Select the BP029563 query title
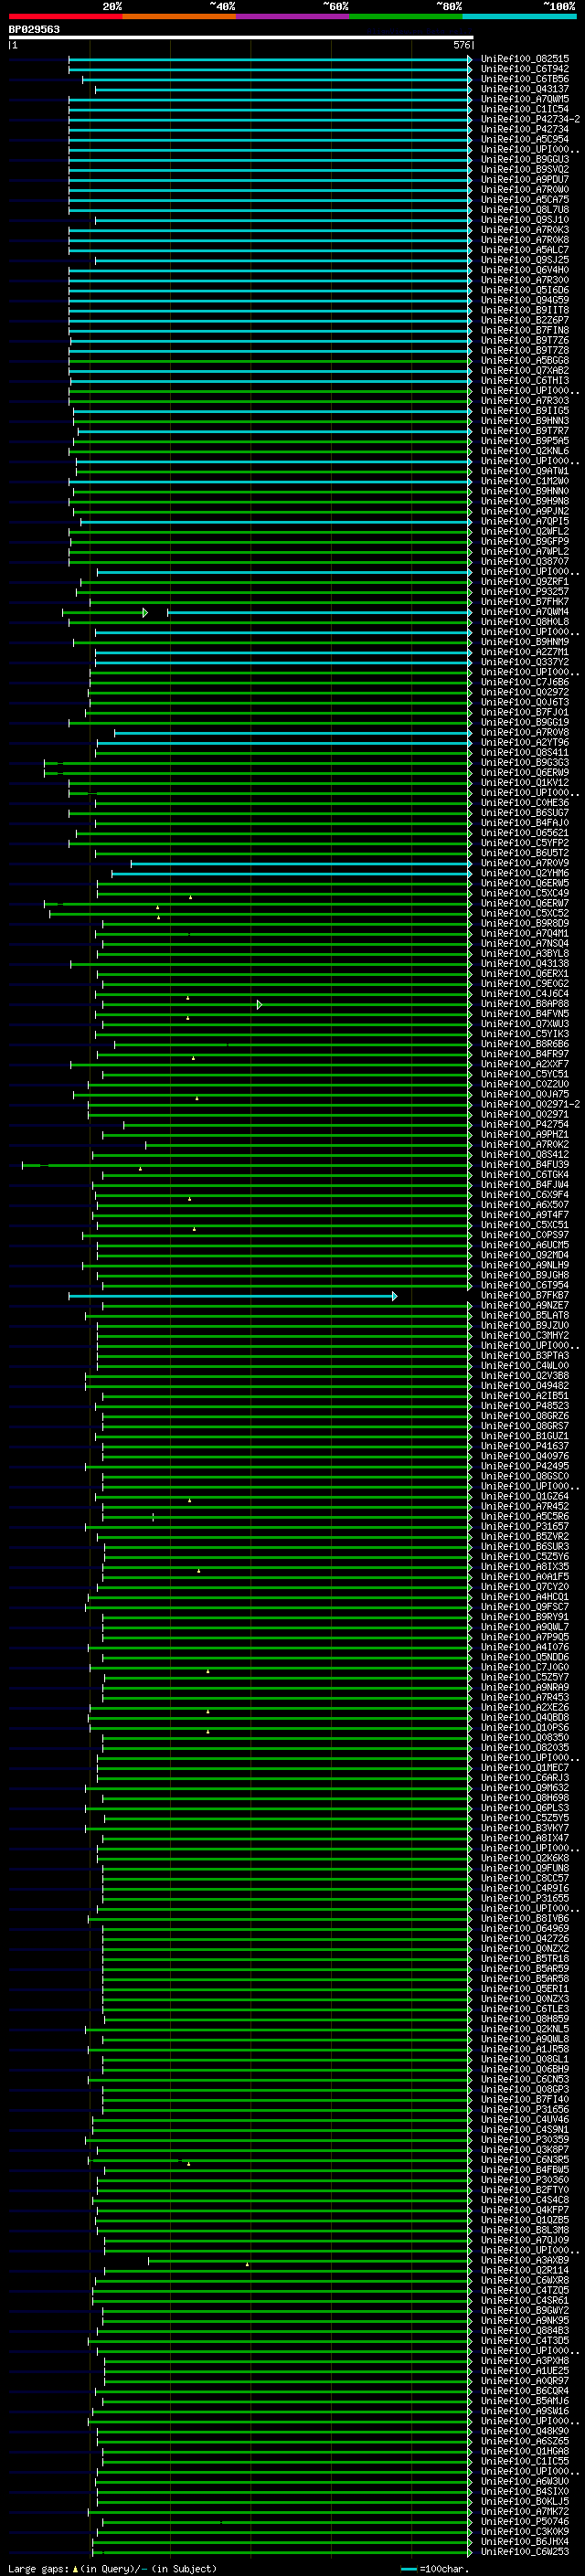 34,29
